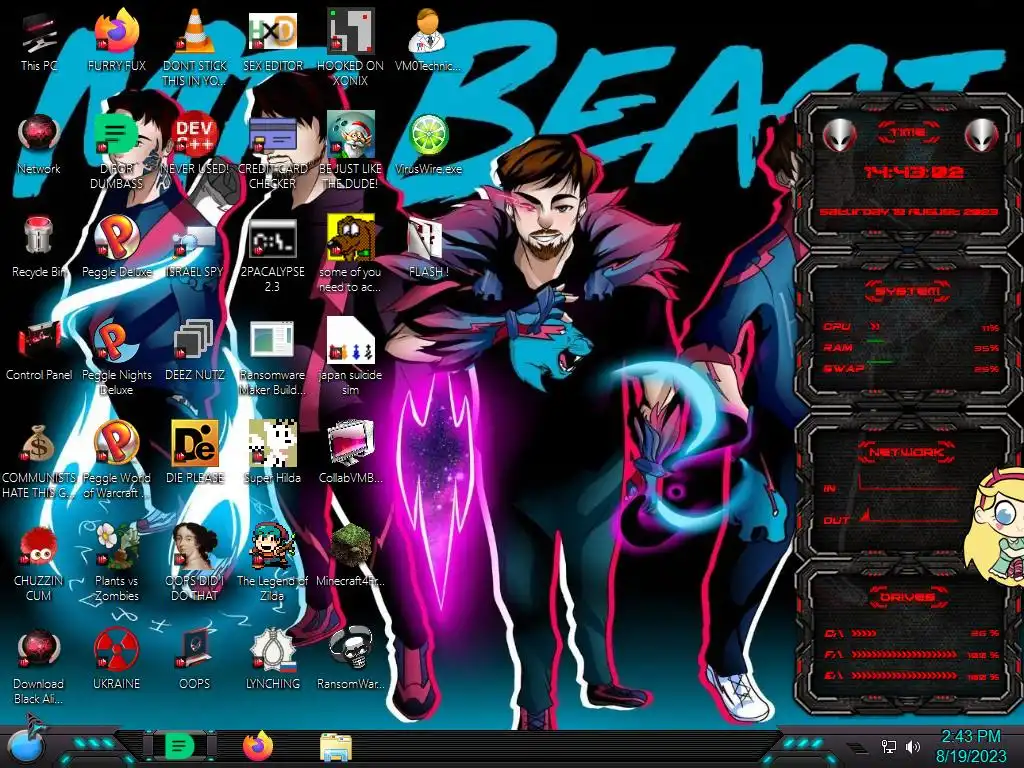Switch to the green chat app on the taskbar
1024x768 pixels.
(x=179, y=745)
